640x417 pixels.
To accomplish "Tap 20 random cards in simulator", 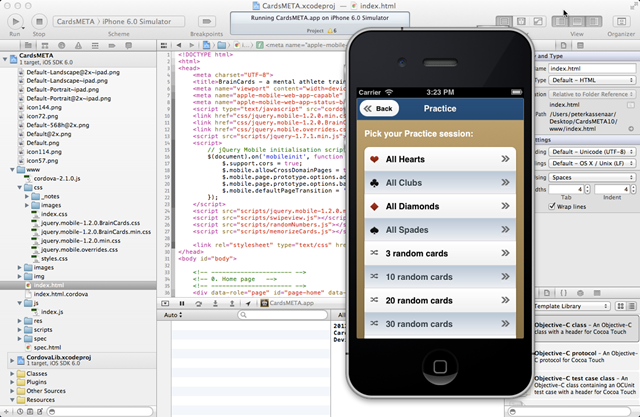I will pyautogui.click(x=440, y=300).
